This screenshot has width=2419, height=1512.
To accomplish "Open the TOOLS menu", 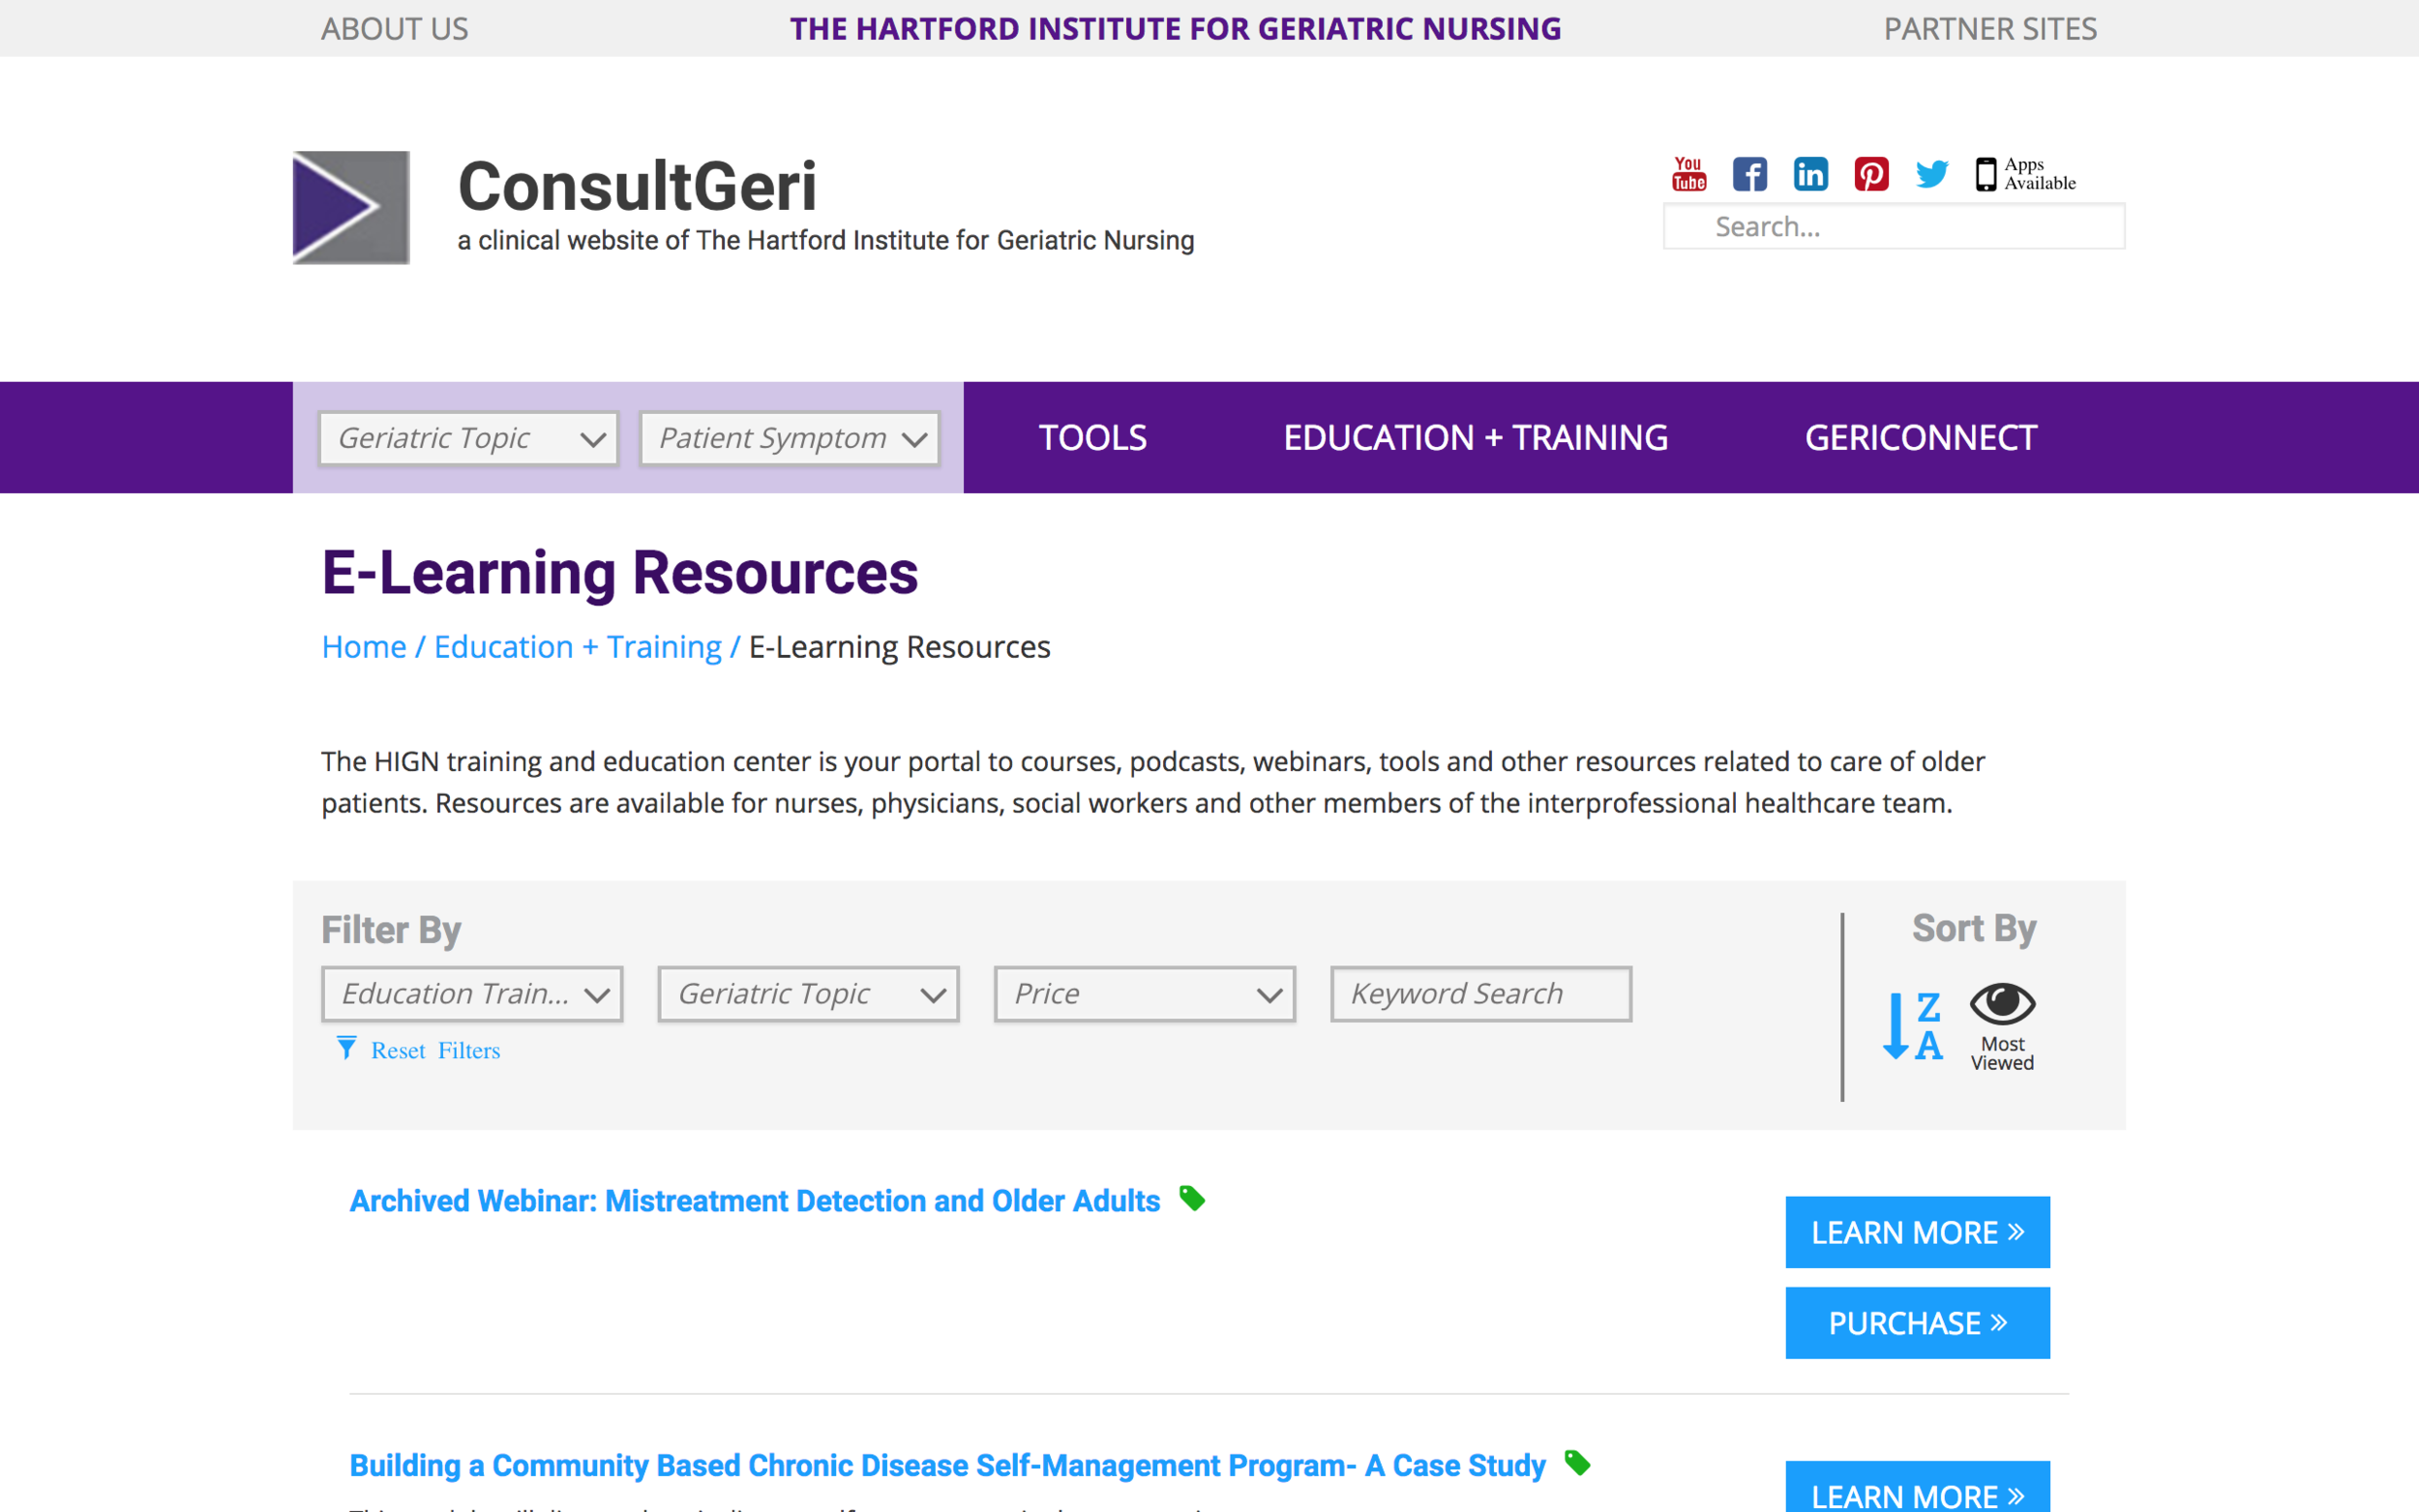I will [x=1093, y=438].
